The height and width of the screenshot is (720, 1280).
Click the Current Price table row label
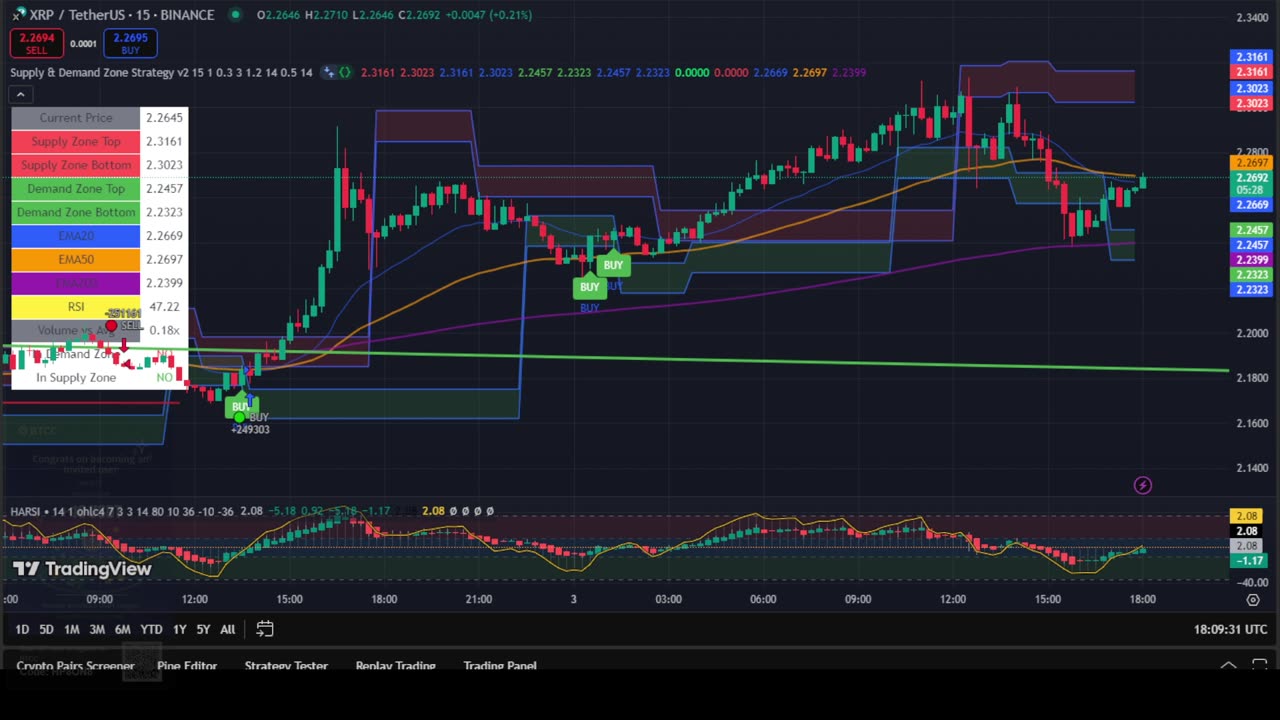pos(76,117)
